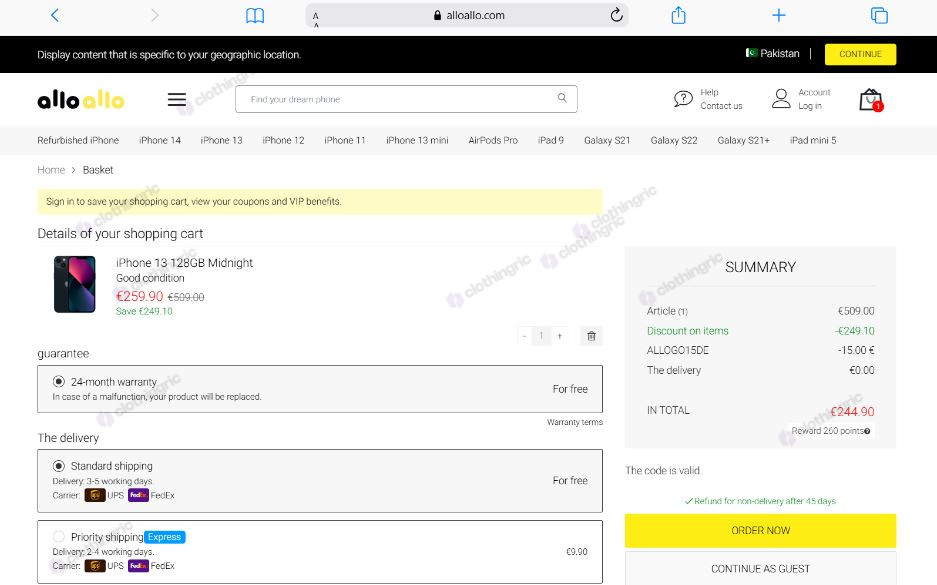Open Pakistan country selector
937x585 pixels.
point(773,53)
